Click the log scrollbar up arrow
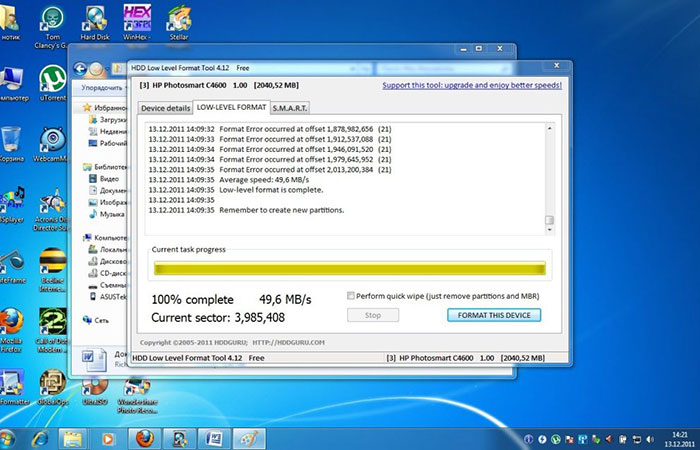 (550, 128)
